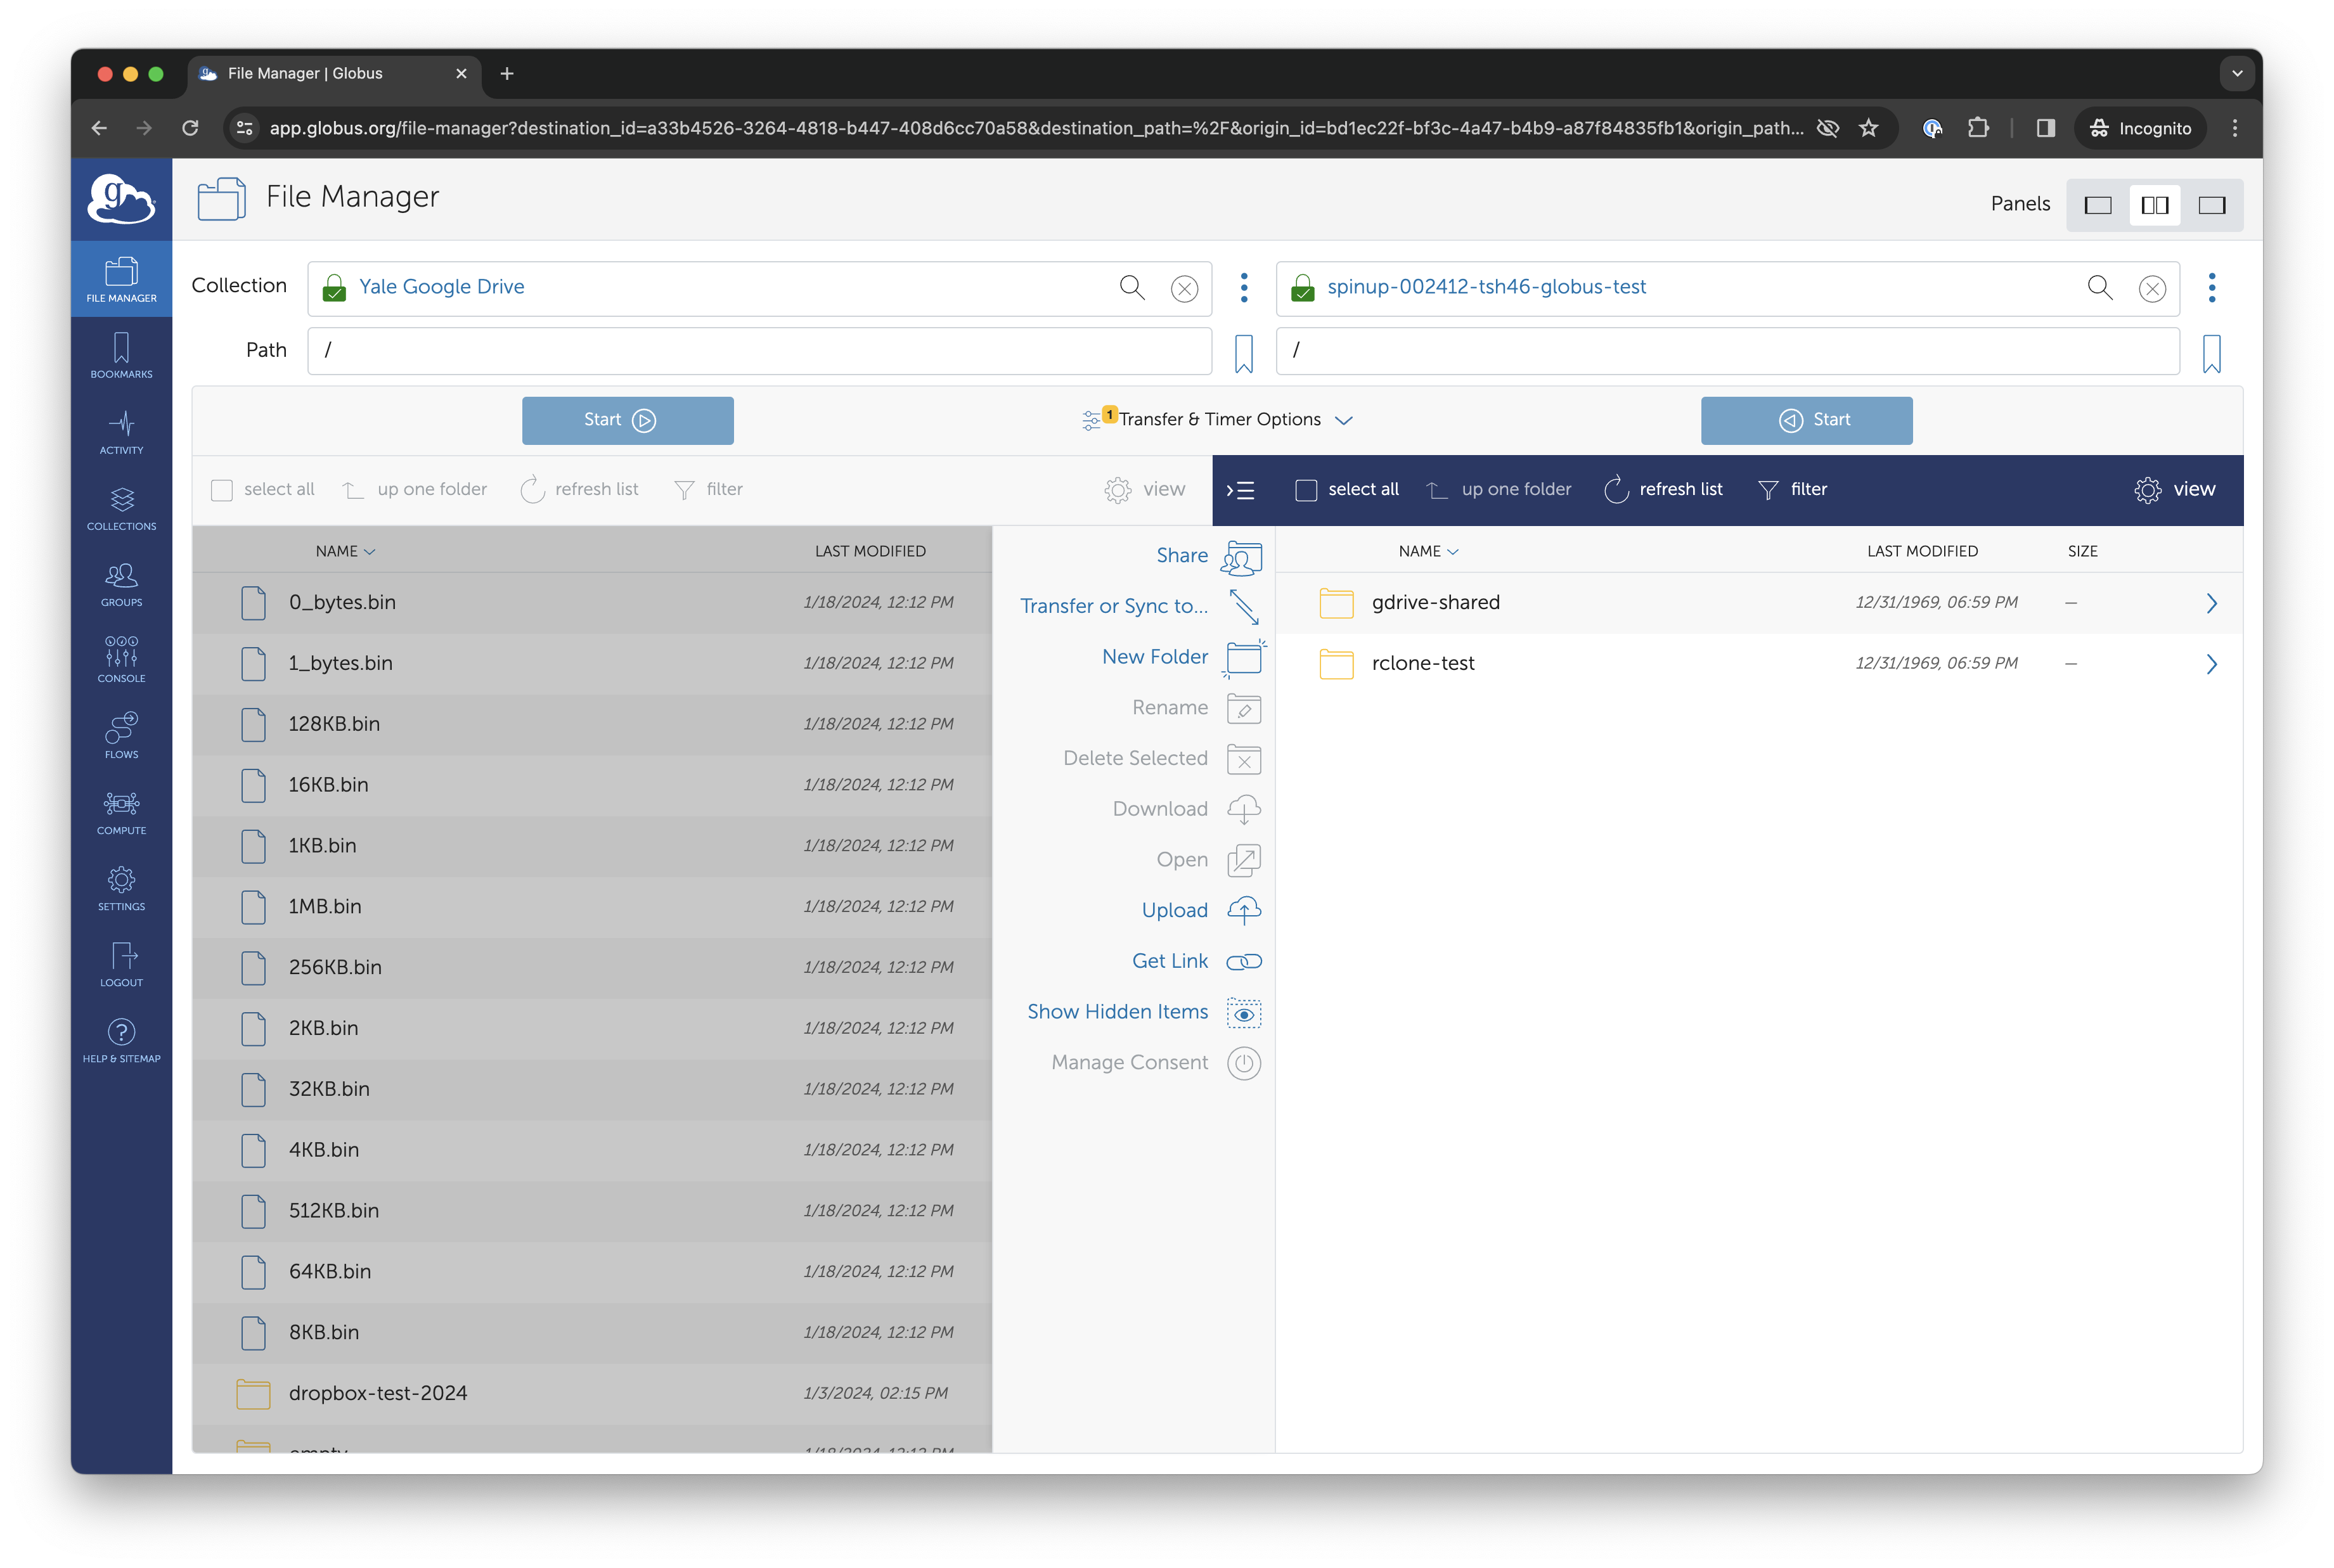Select the rightmost panel layout icon
Screen dimensions: 2334x1568
(2211, 205)
